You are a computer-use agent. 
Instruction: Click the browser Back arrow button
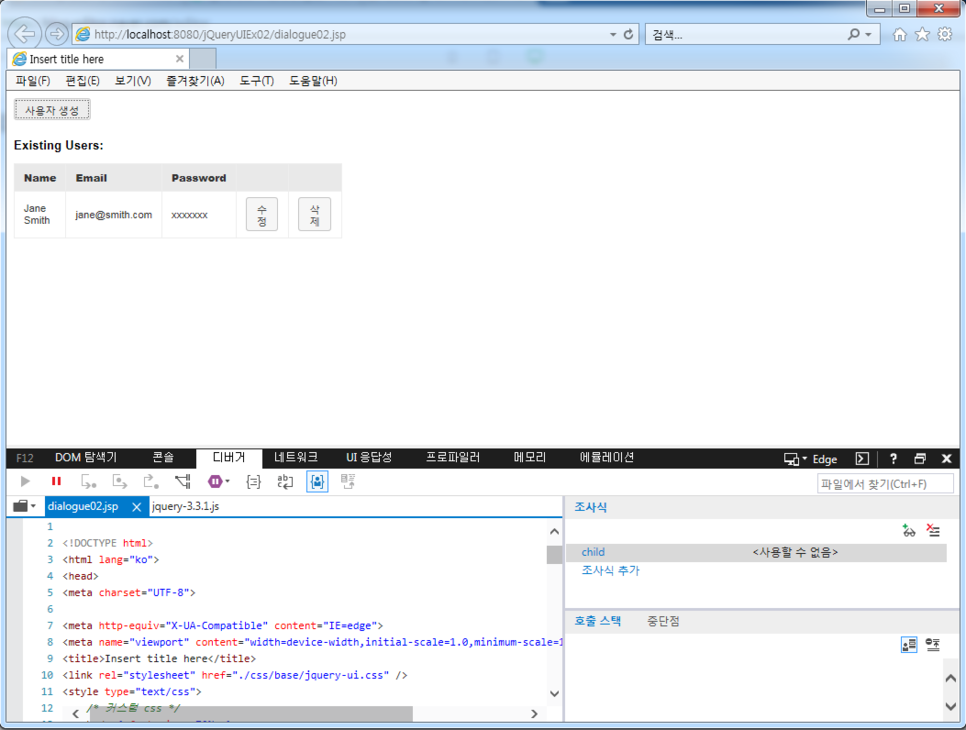25,33
